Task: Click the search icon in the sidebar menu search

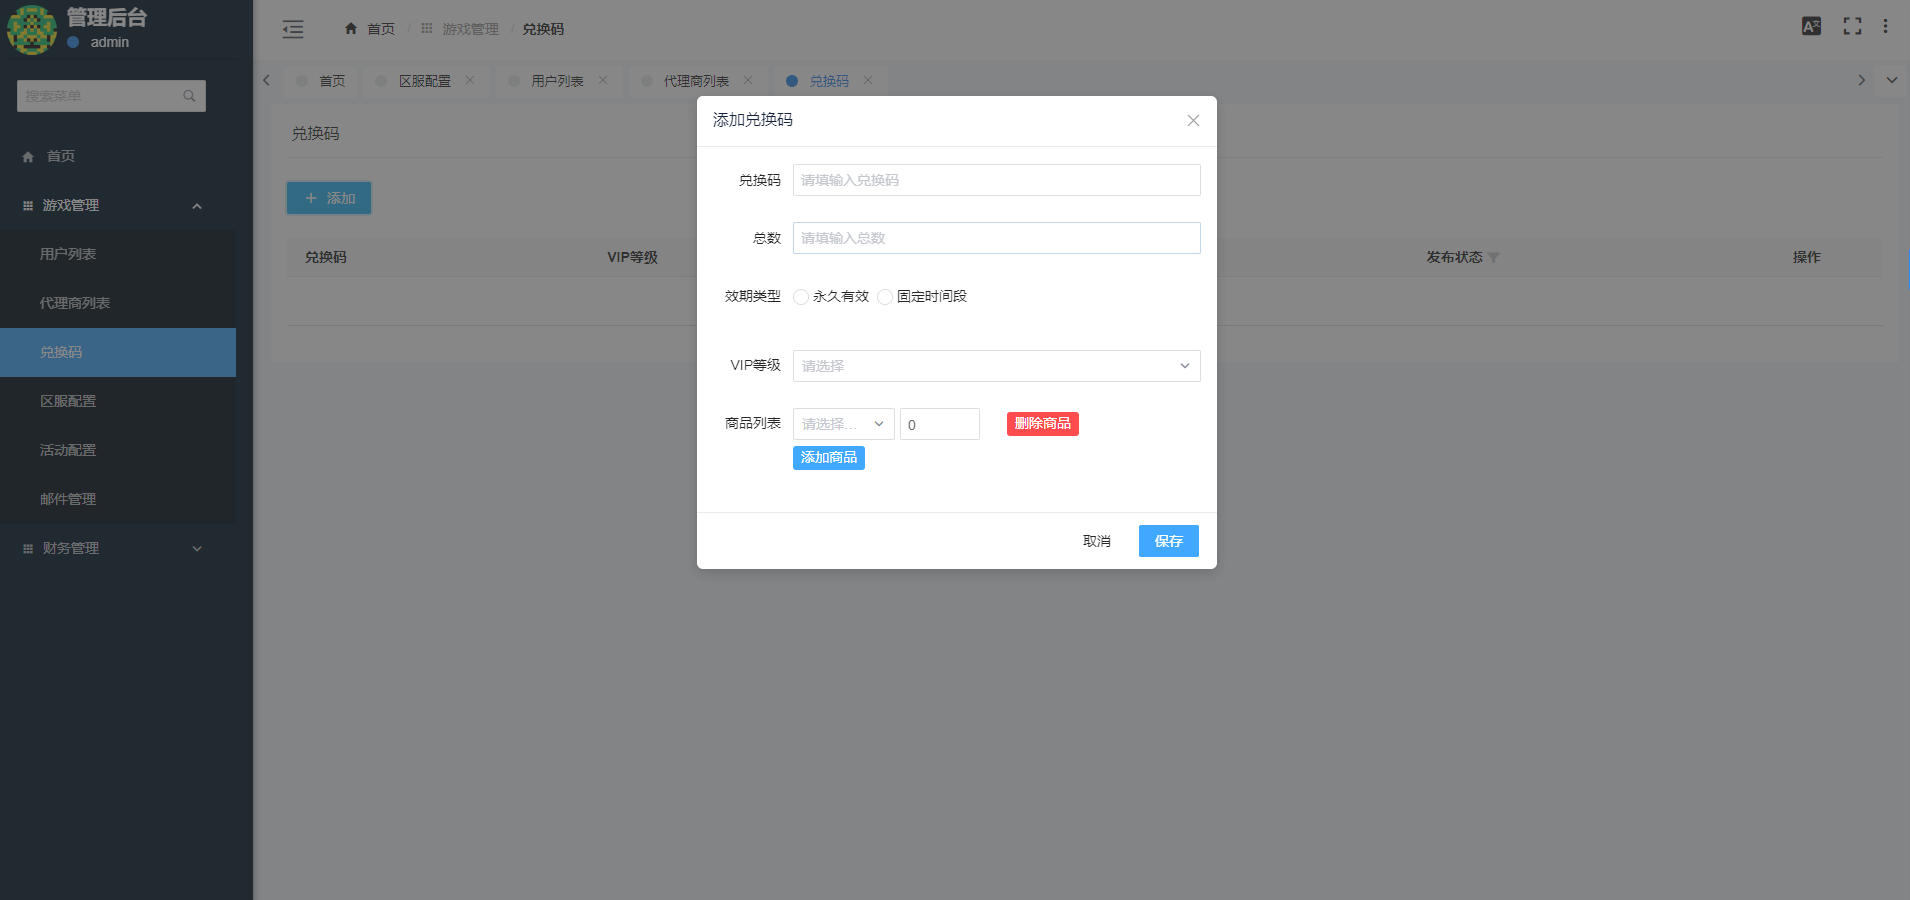Action: click(189, 95)
